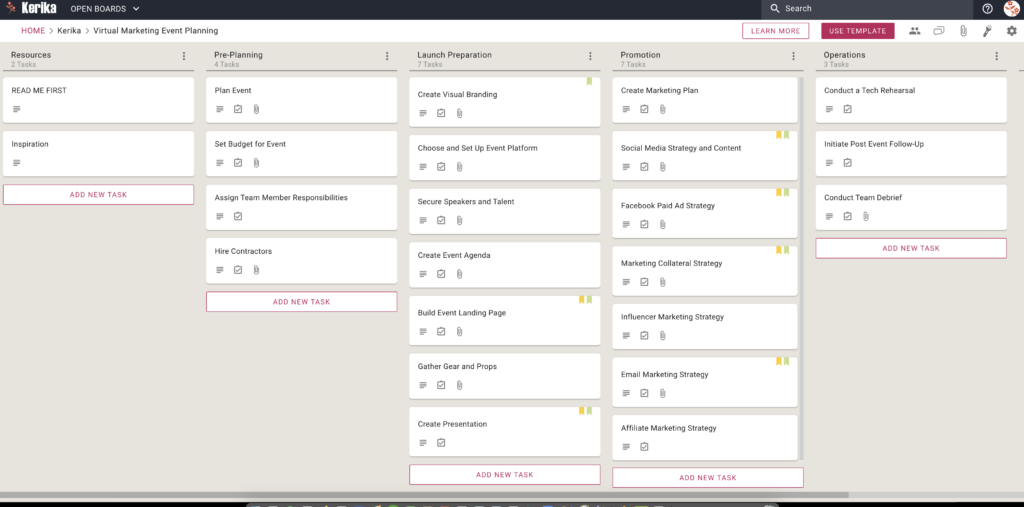Go to HOME breadcrumb link
This screenshot has height=507, width=1024.
click(x=33, y=31)
